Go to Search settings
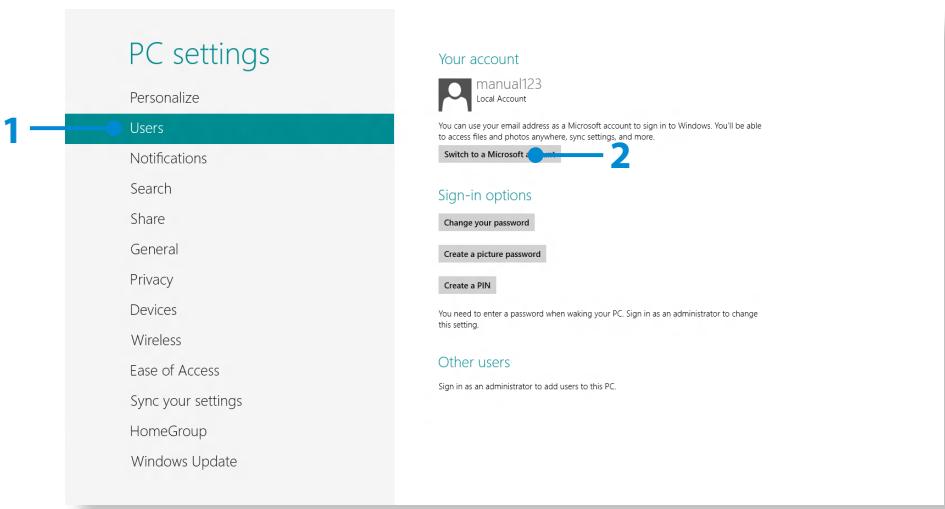Viewport: 945px width, 509px height. pos(151,189)
